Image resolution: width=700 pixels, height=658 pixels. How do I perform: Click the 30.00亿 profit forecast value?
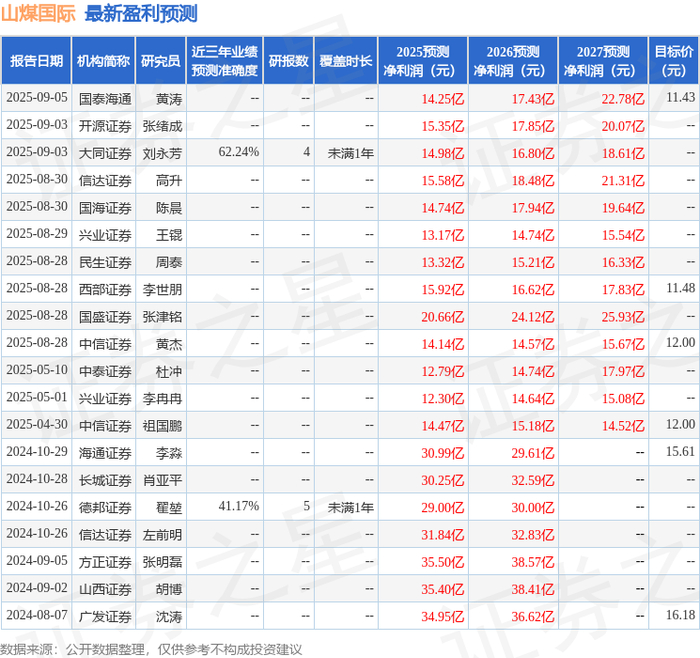(533, 507)
